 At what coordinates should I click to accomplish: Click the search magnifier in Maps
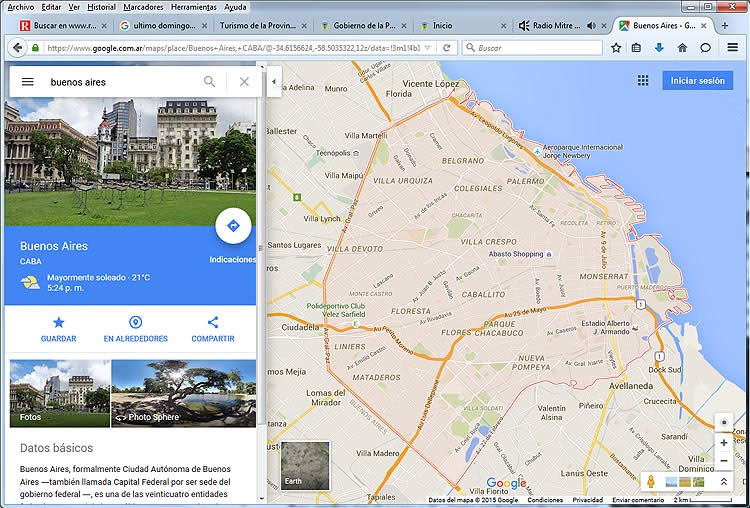(x=210, y=82)
